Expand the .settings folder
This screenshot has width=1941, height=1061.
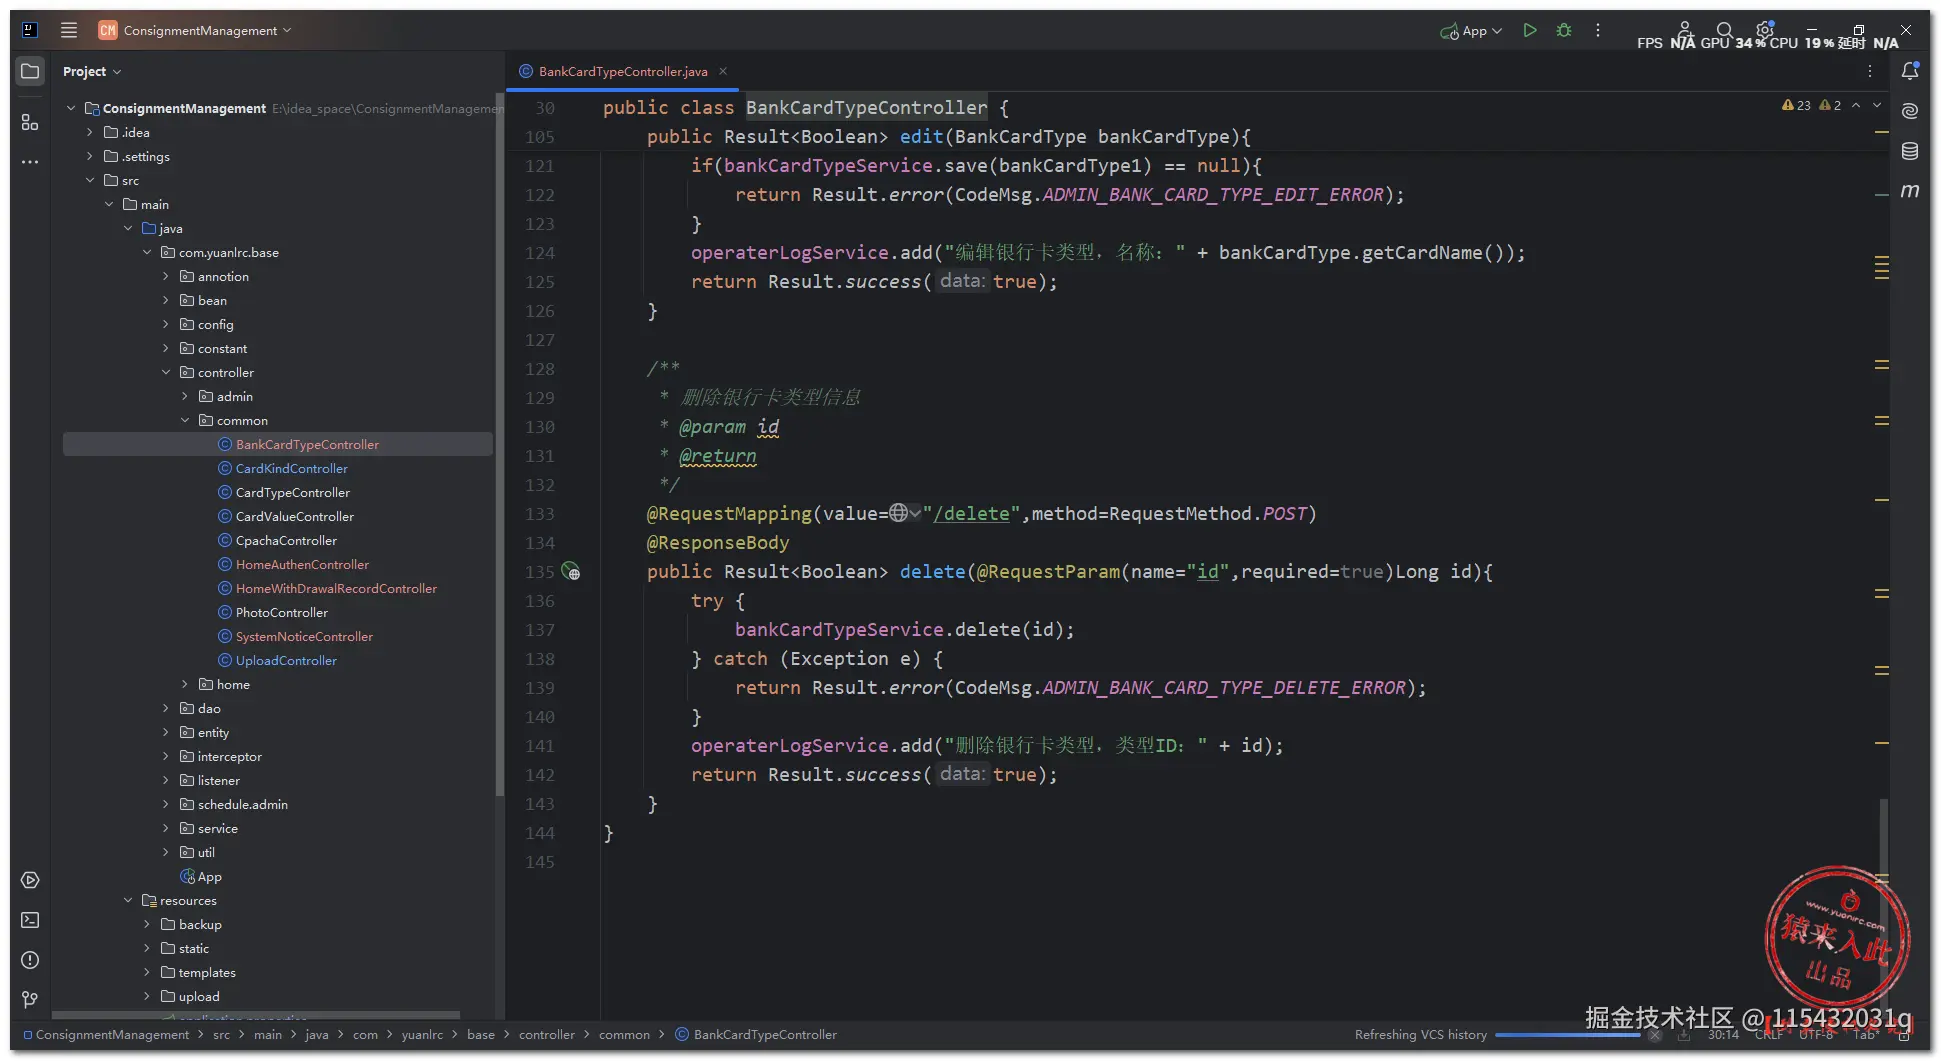[x=90, y=156]
